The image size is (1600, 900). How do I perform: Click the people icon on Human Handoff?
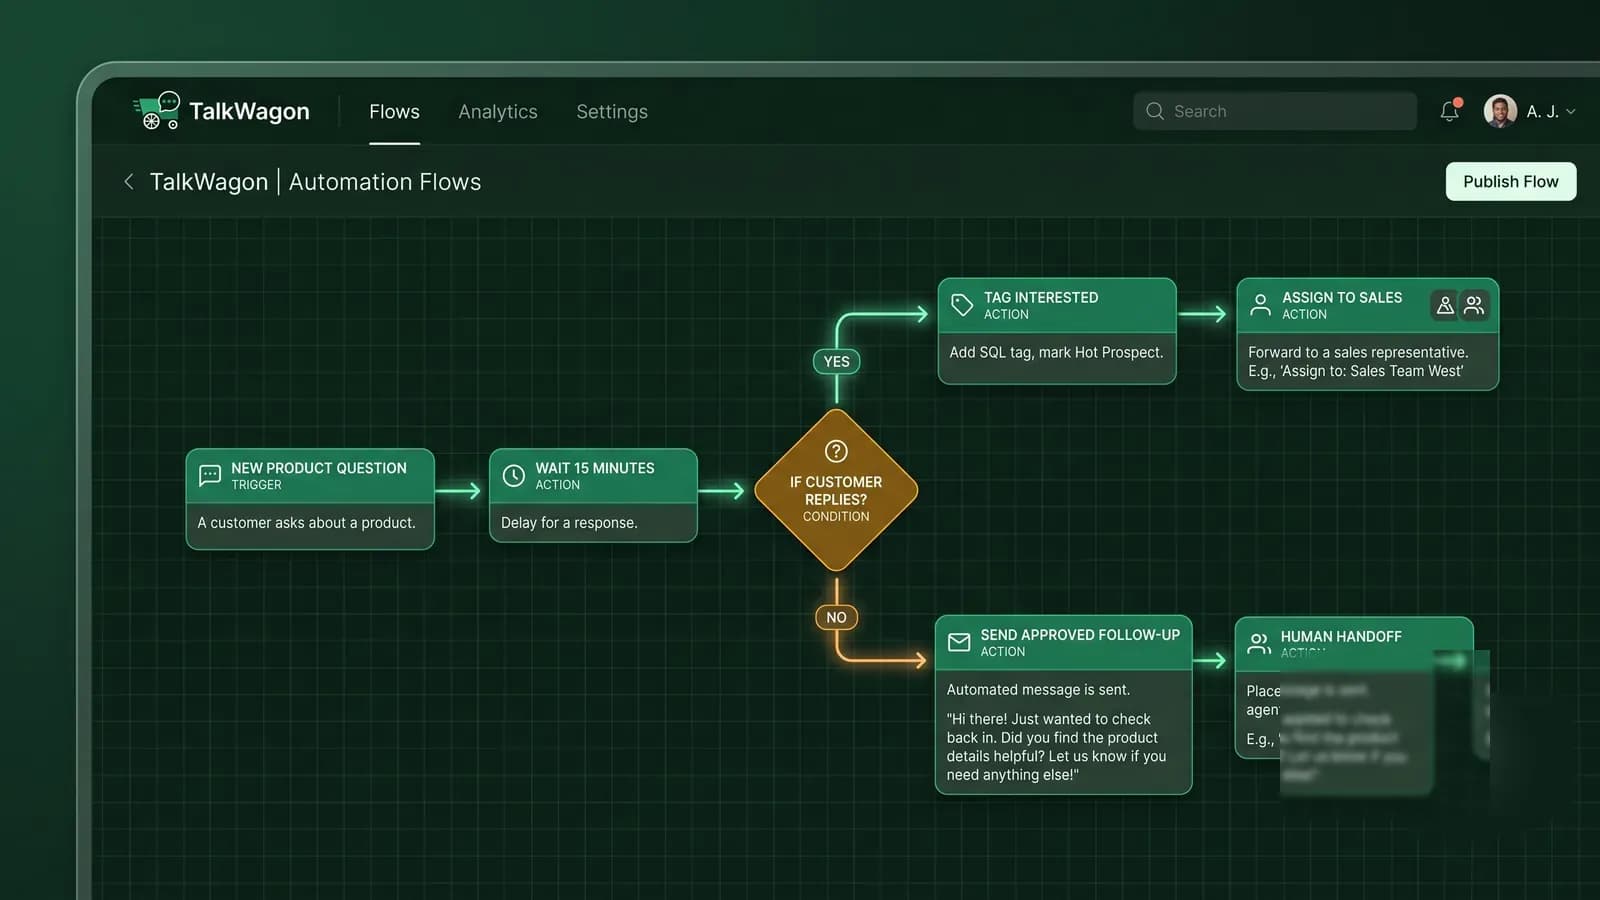[1259, 643]
